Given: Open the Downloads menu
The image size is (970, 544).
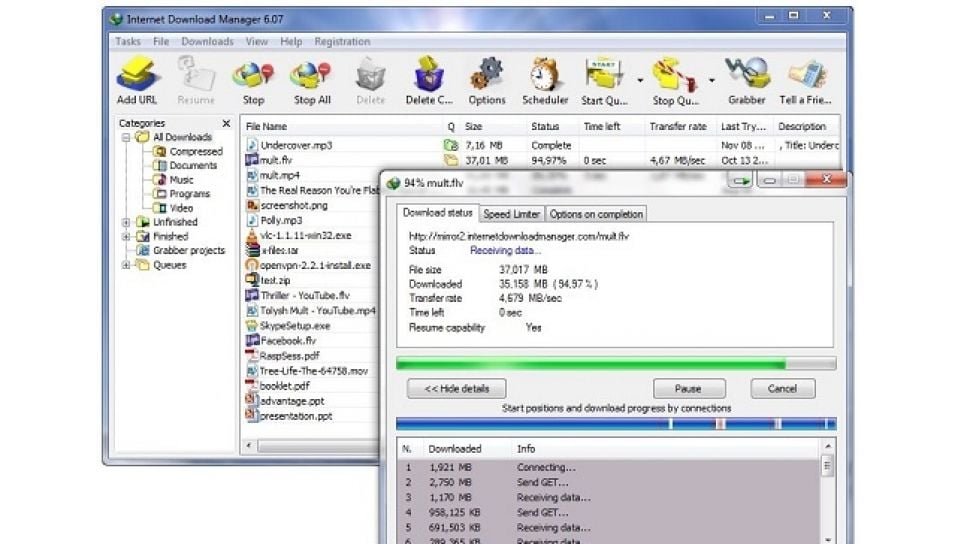Looking at the screenshot, I should pos(207,41).
